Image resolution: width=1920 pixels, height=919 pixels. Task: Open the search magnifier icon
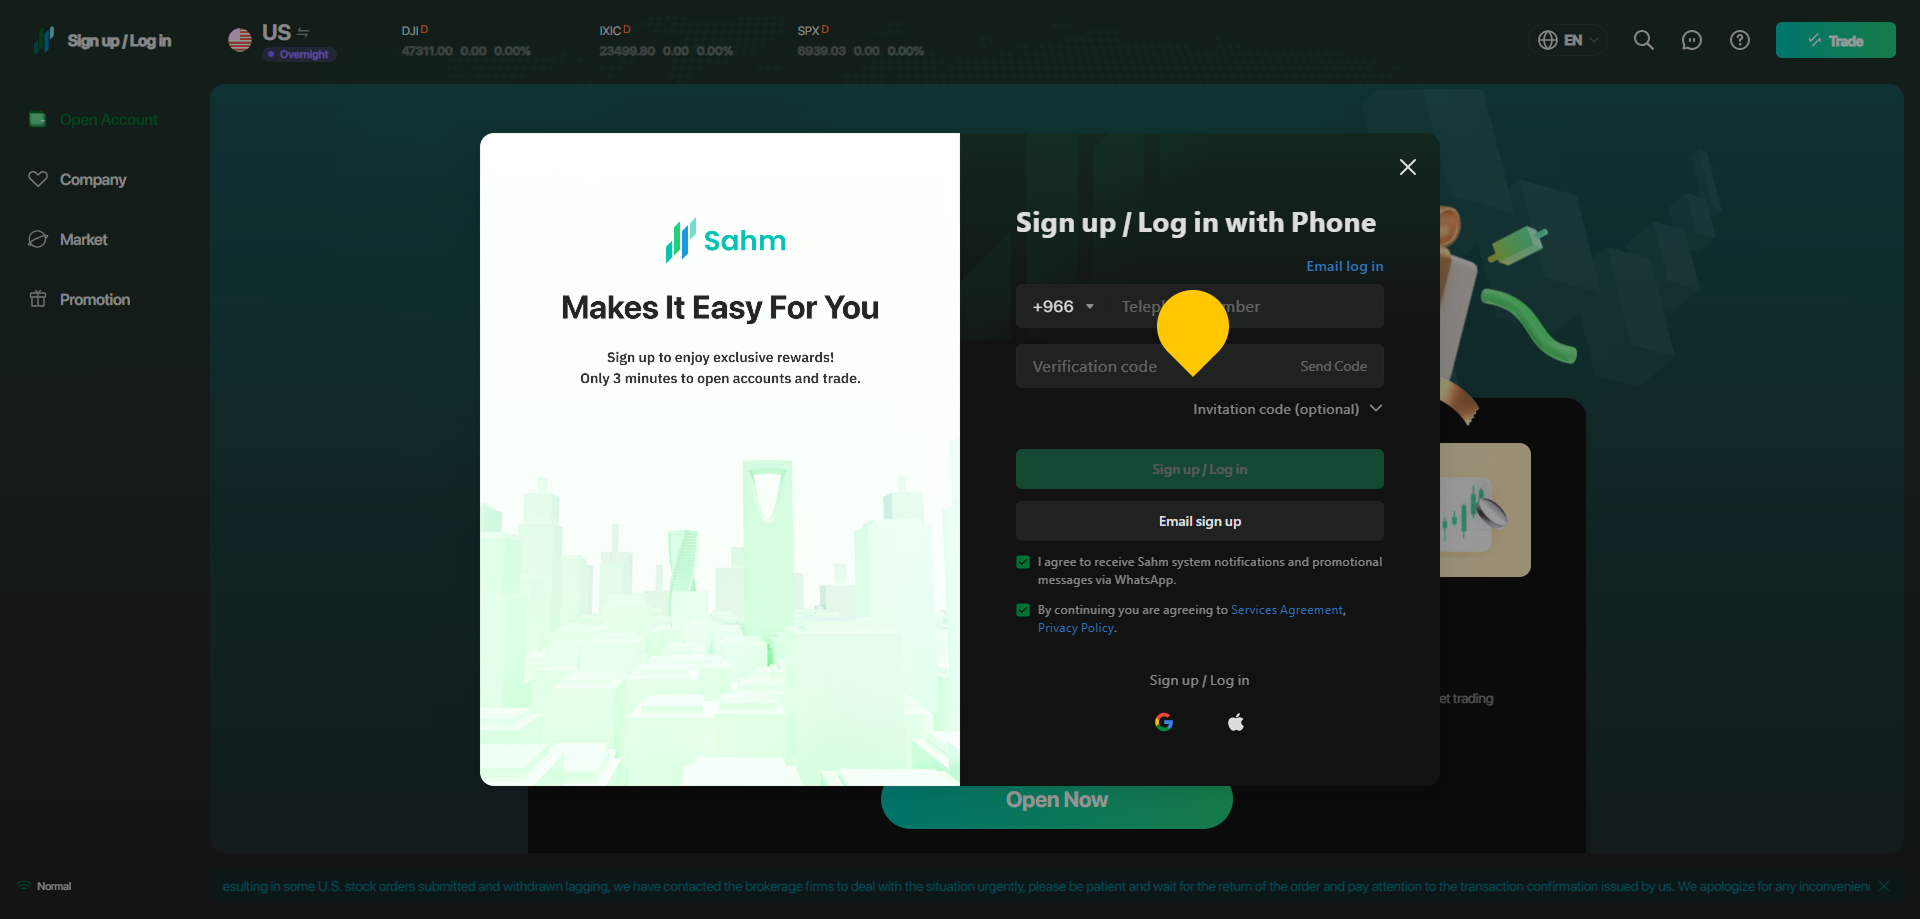(1644, 40)
